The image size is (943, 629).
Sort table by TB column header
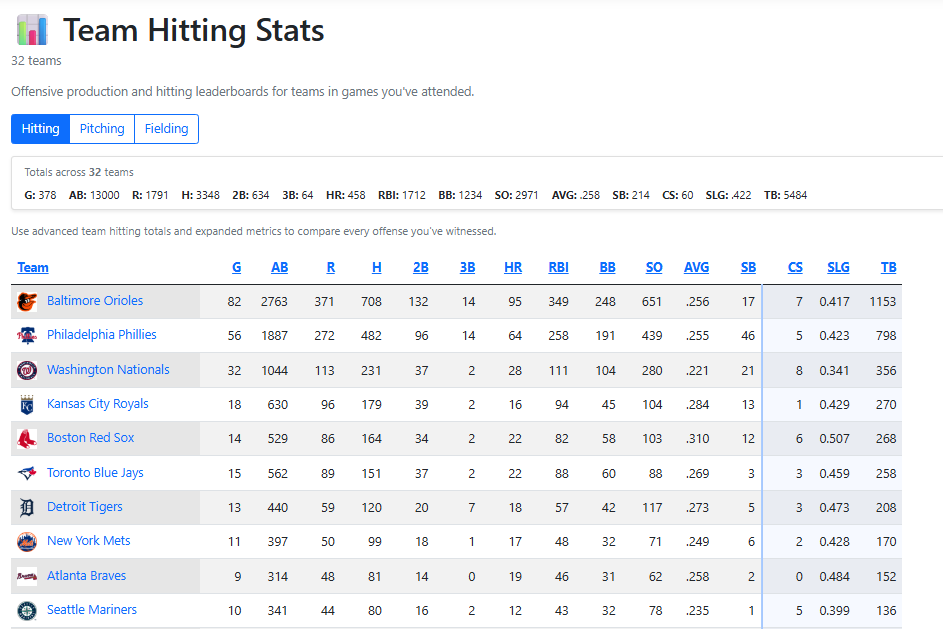(x=888, y=268)
